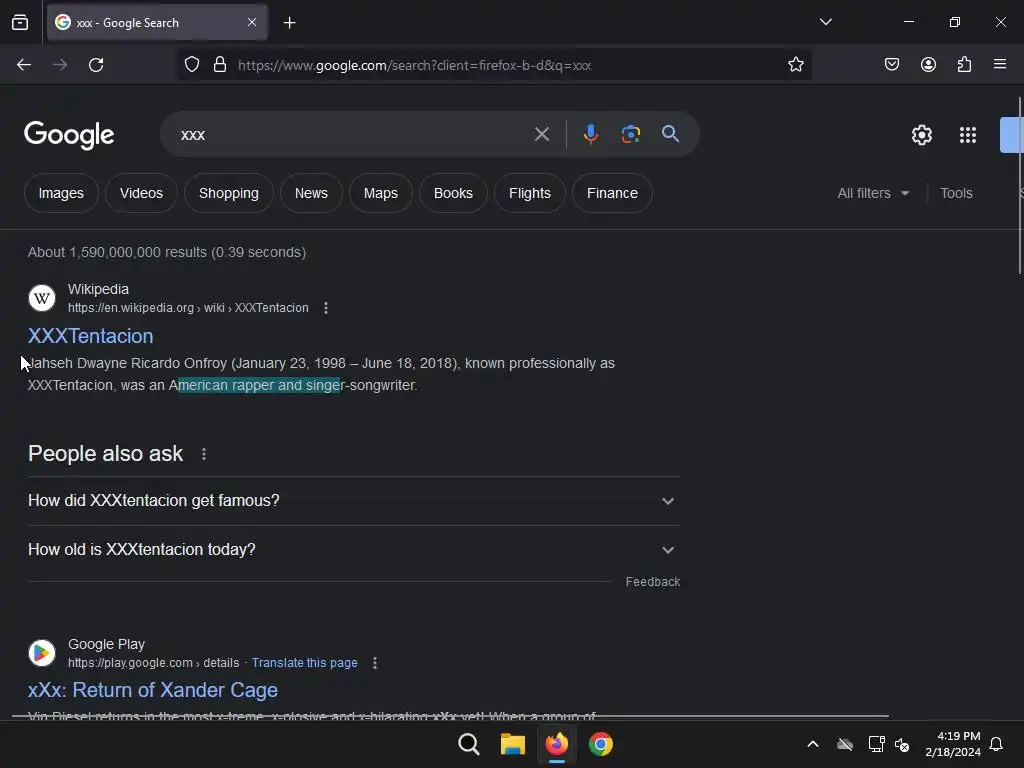Open Wikipedia result options menu

click(326, 308)
